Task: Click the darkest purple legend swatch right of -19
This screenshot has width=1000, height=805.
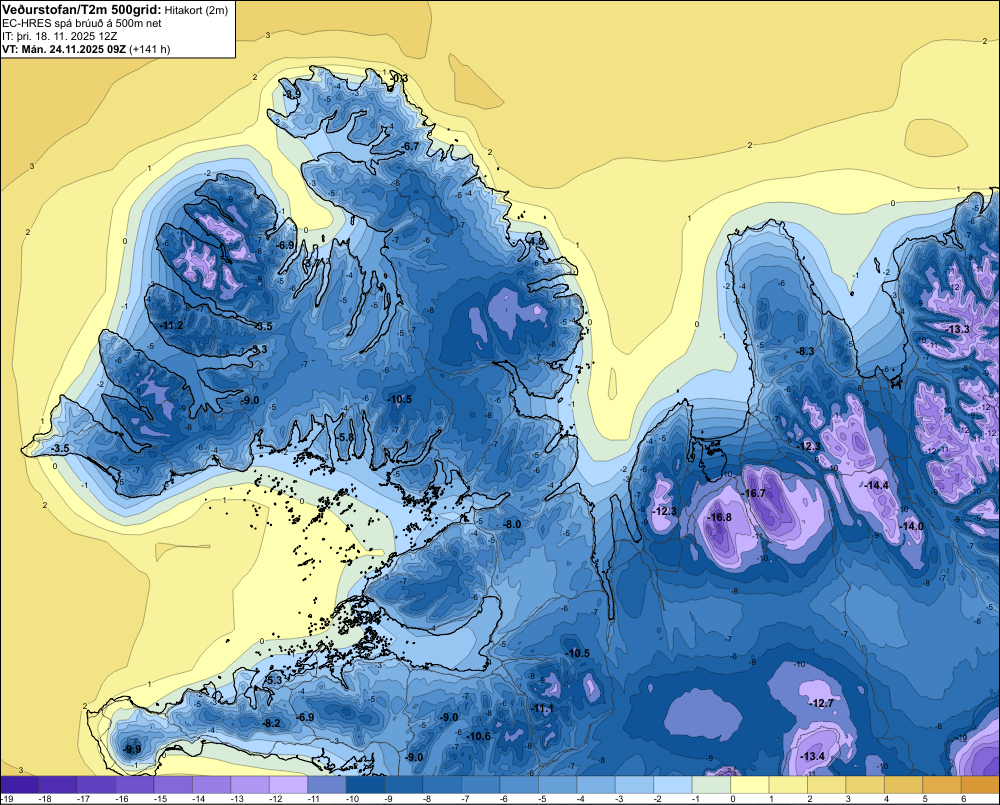Action: (x=20, y=784)
